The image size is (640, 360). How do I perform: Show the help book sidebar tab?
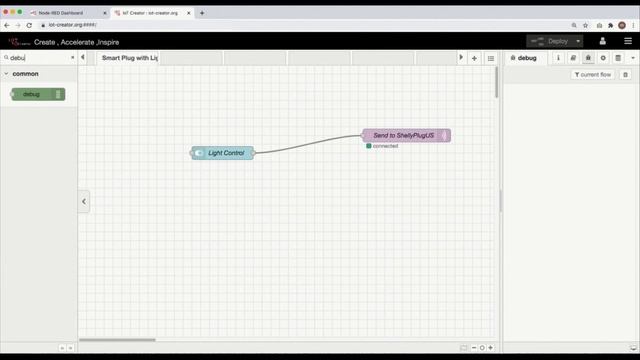point(573,58)
